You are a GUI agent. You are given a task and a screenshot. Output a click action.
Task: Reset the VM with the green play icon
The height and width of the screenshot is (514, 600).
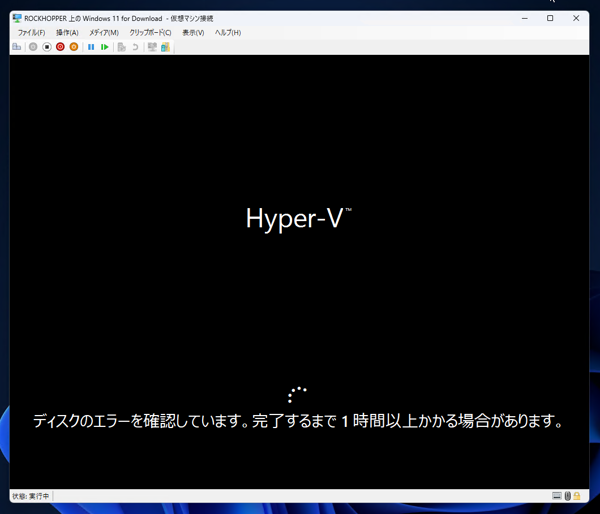click(104, 47)
